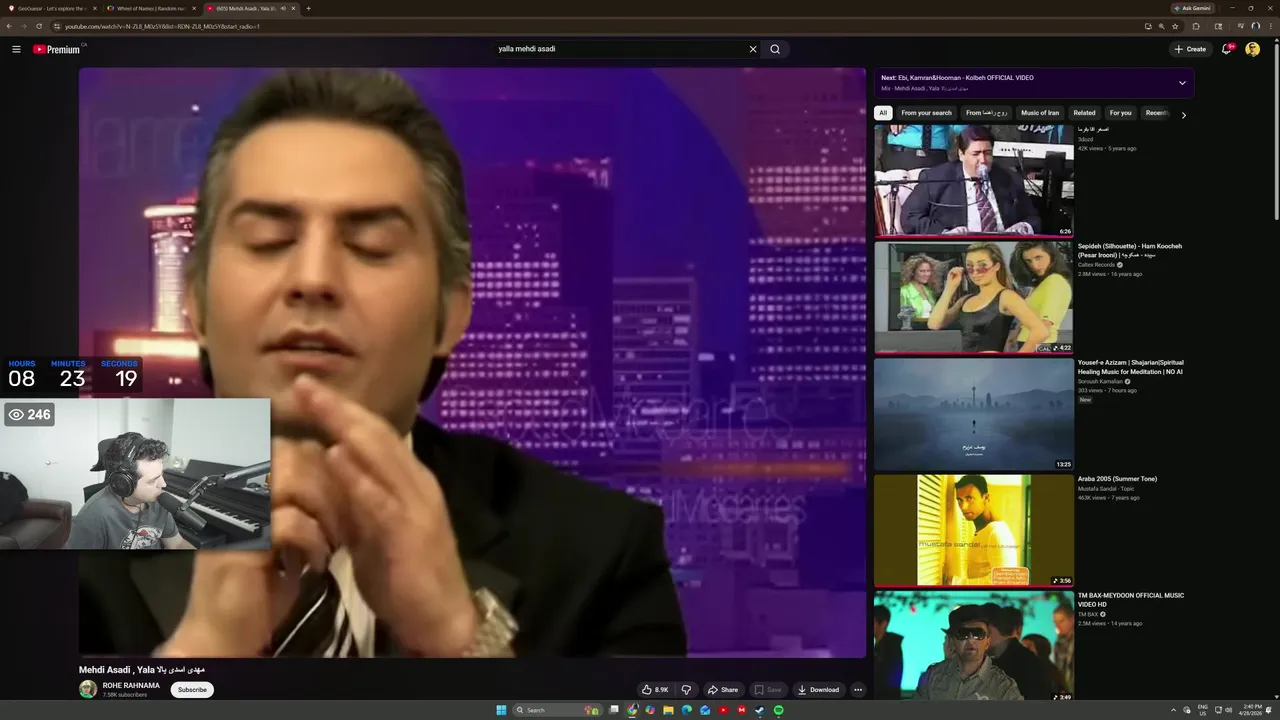Click the Share button

[723, 690]
